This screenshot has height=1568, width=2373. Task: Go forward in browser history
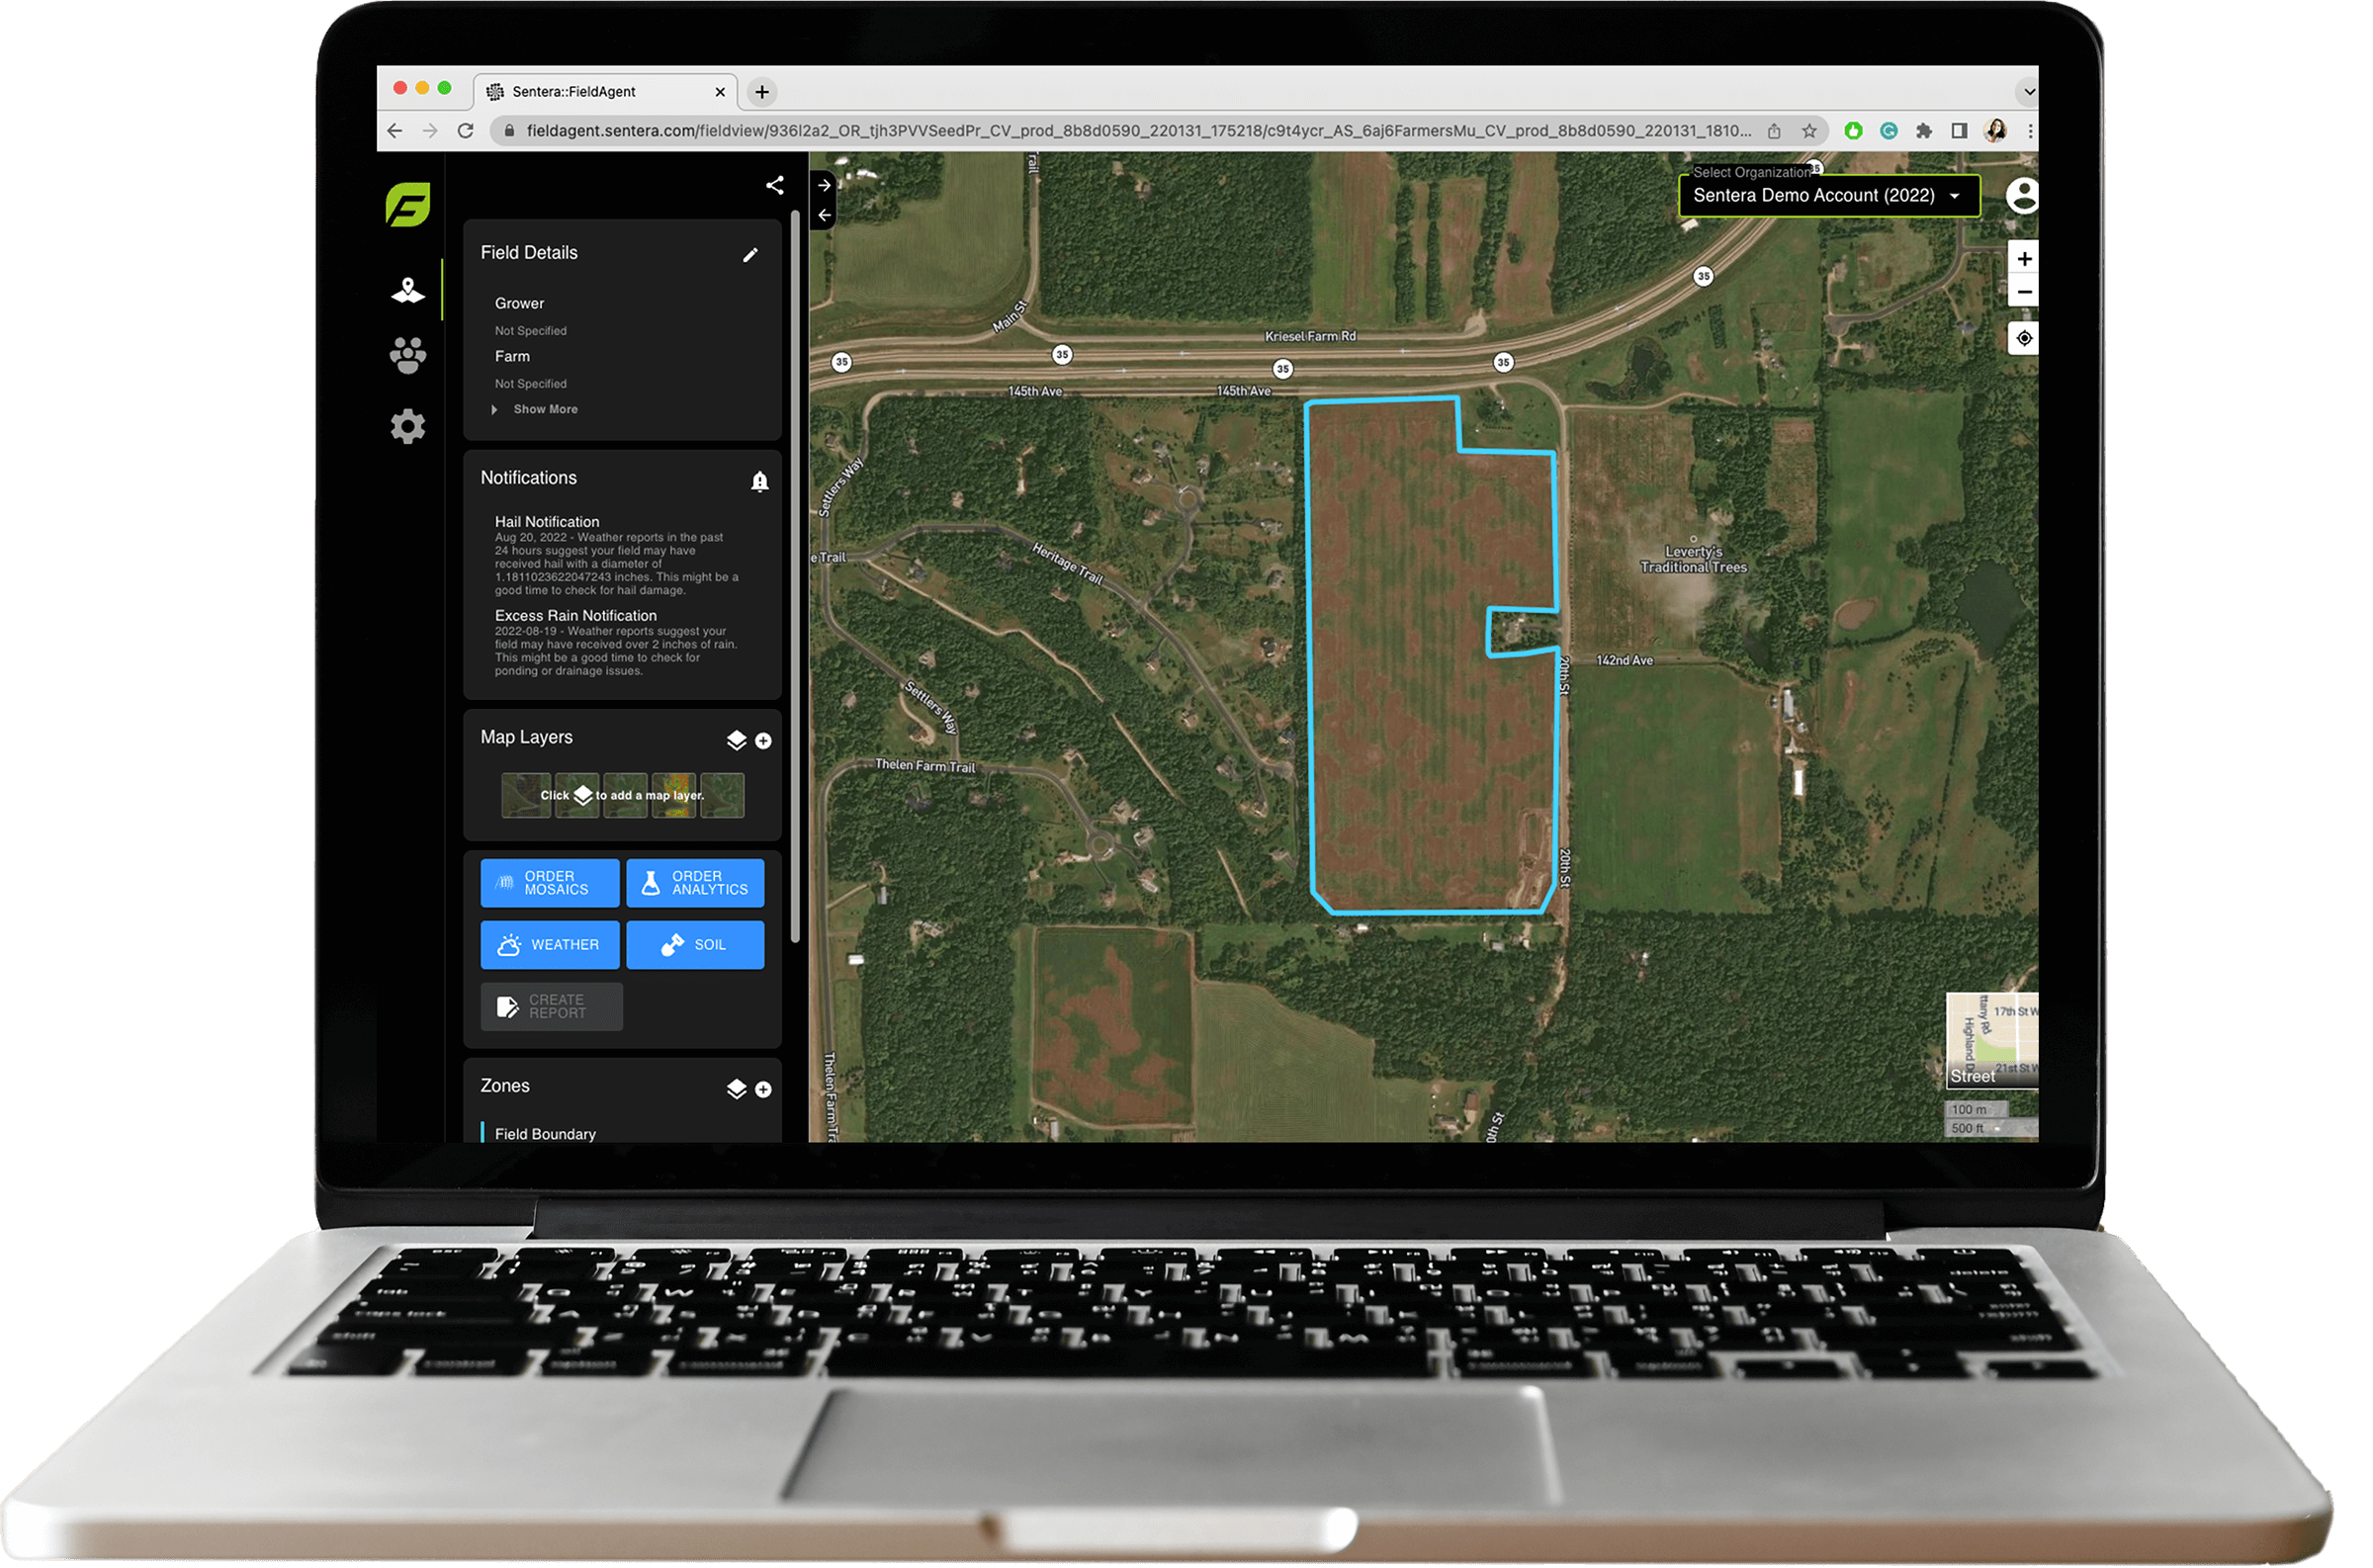430,131
